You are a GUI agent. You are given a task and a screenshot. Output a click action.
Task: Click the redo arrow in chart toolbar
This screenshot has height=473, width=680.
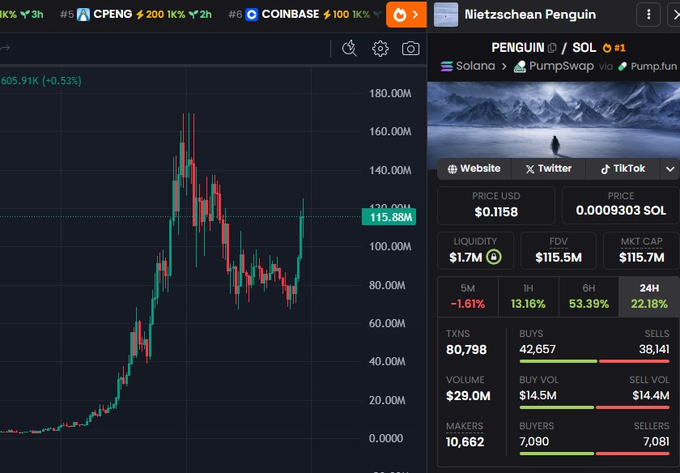point(5,48)
